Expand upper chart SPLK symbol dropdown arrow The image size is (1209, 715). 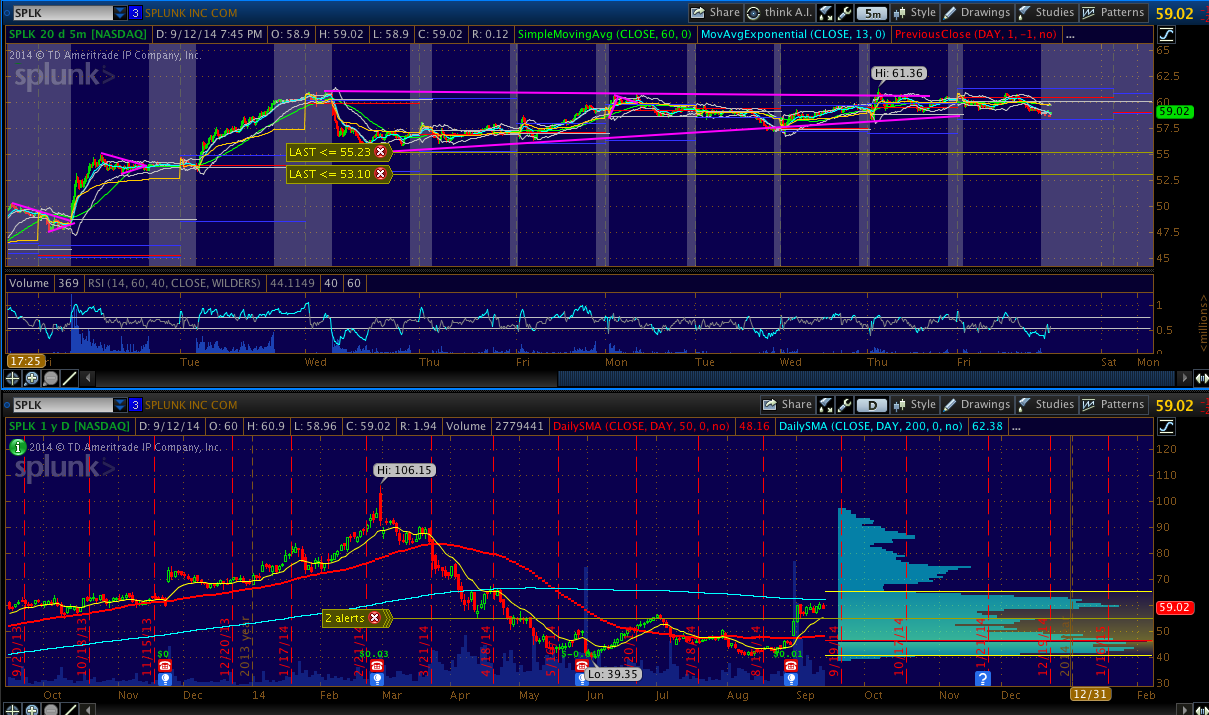coord(120,13)
